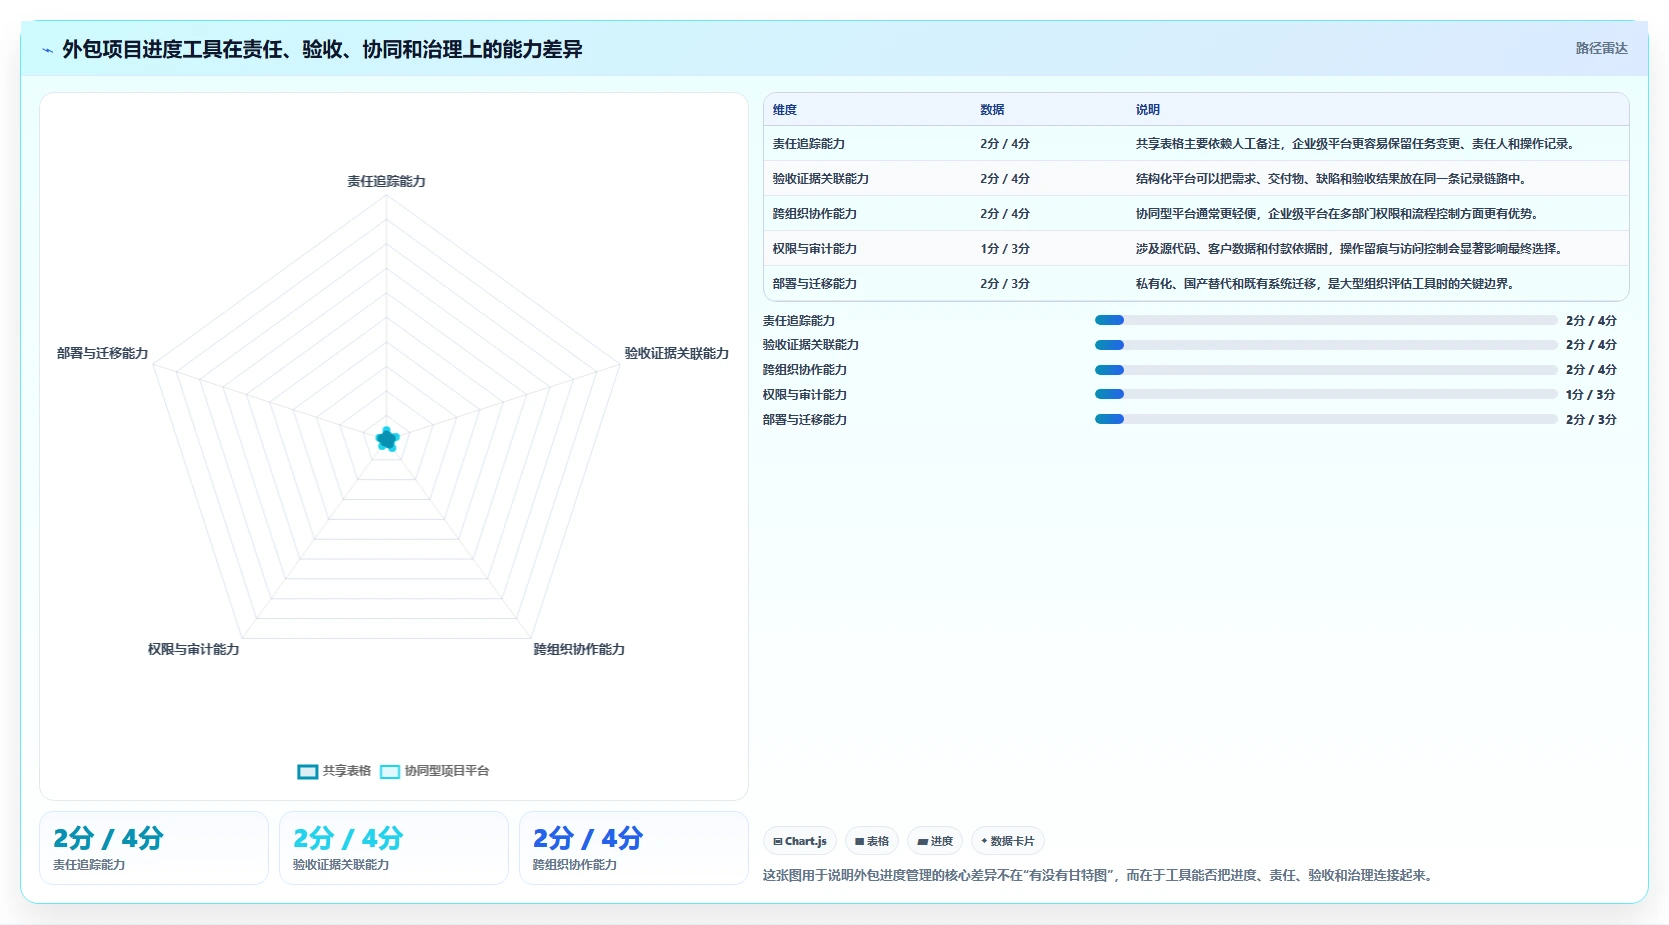Select the 跨组织协作能力 table row cell
Image resolution: width=1669 pixels, height=925 pixels.
[815, 214]
